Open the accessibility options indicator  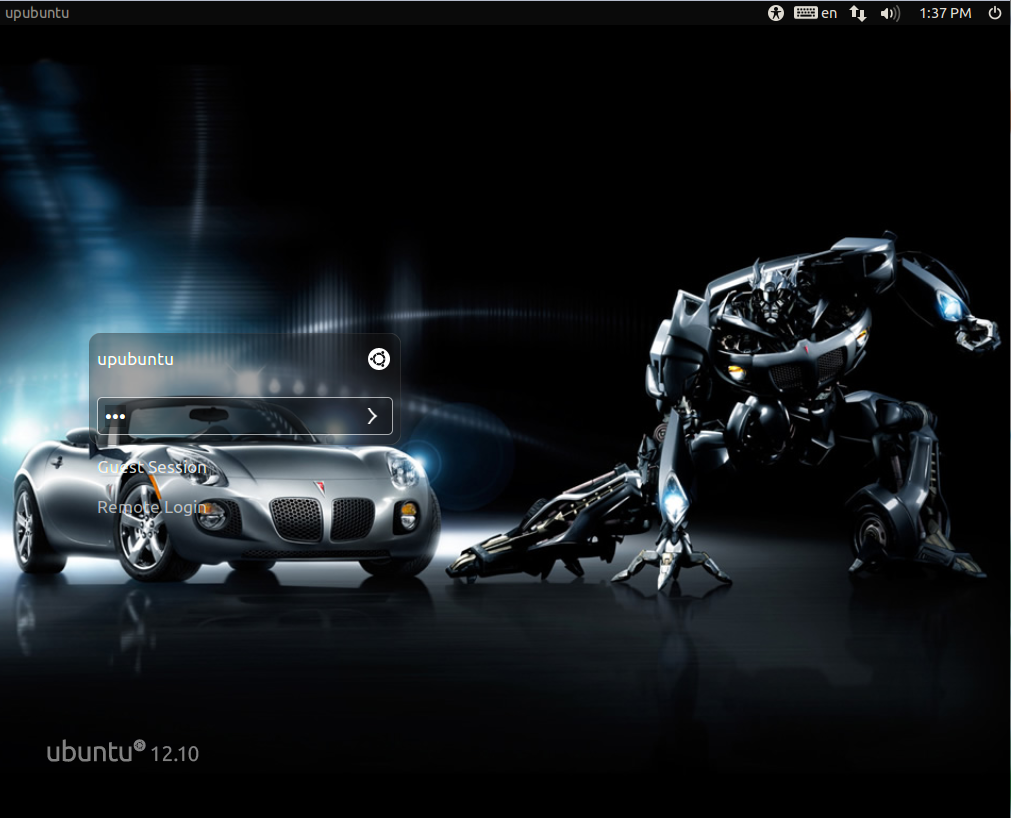tap(776, 13)
